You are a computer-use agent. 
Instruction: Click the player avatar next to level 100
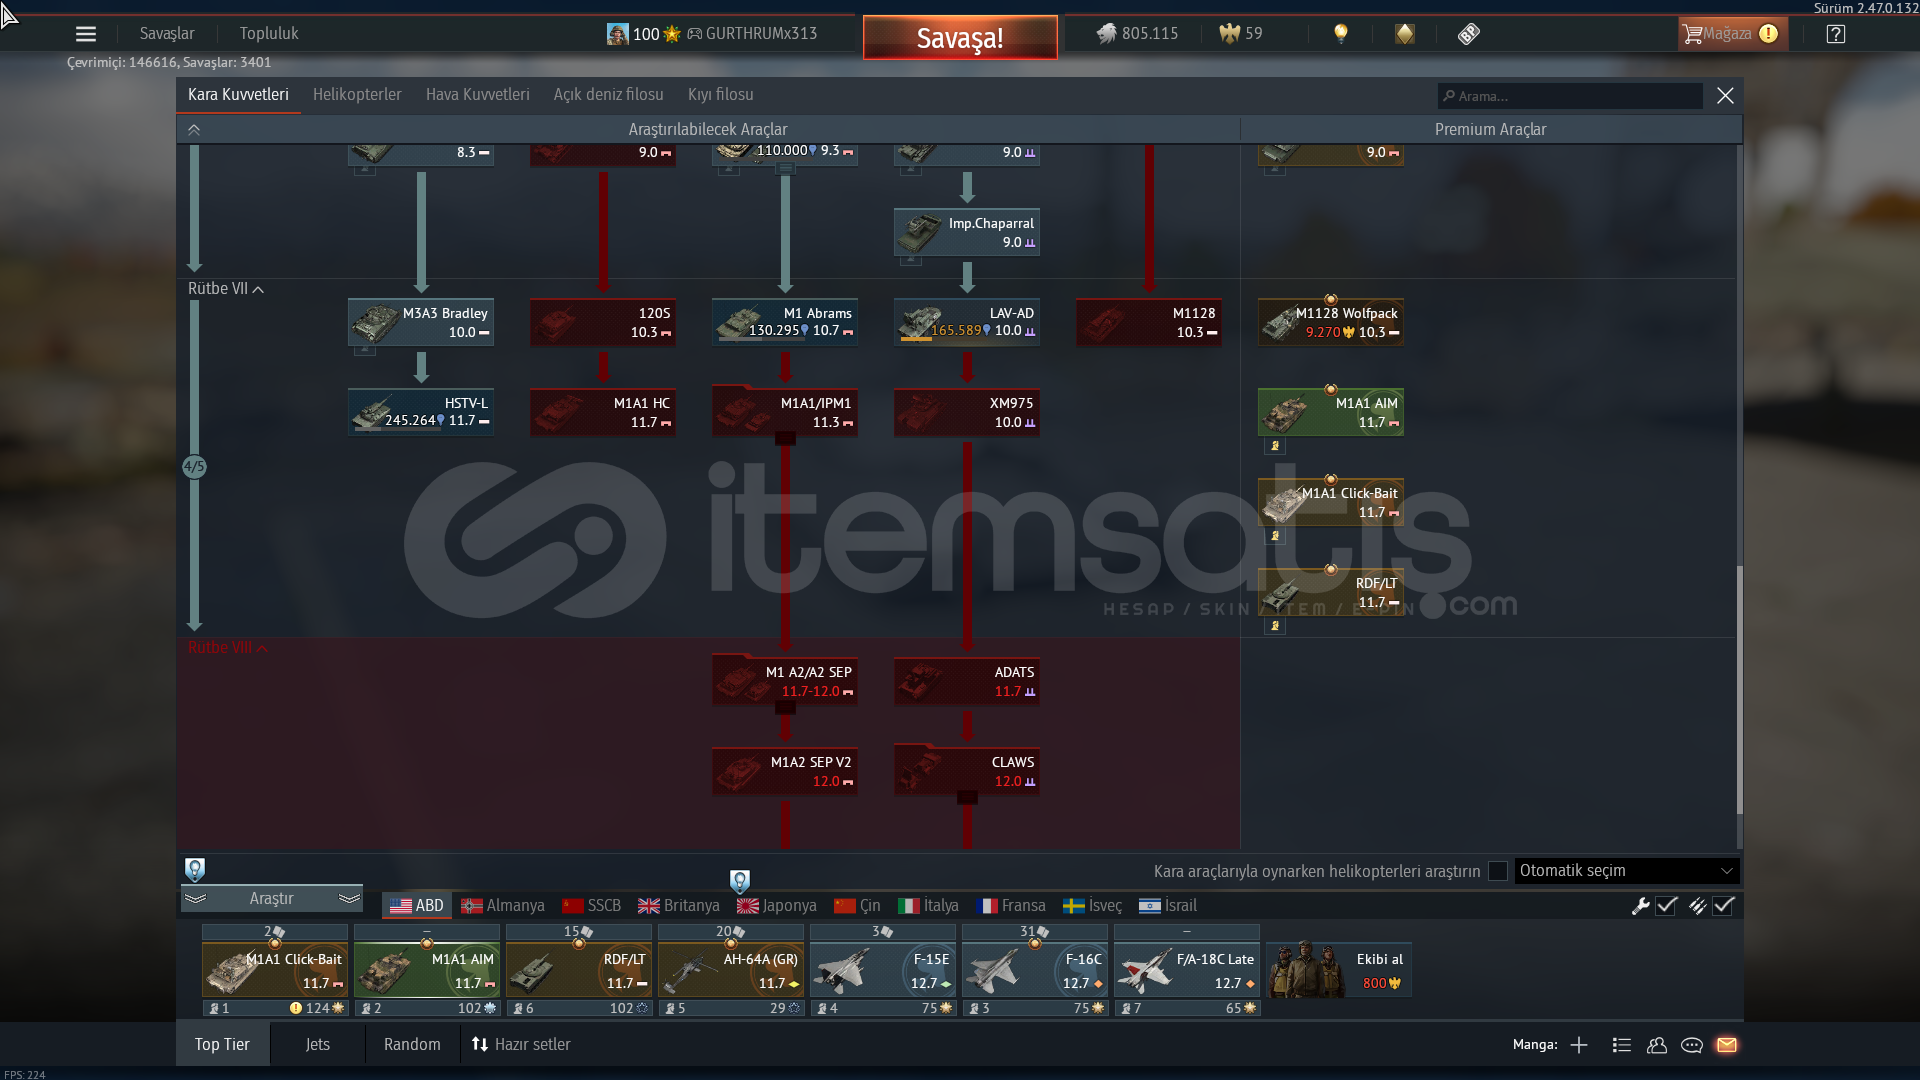[x=618, y=34]
